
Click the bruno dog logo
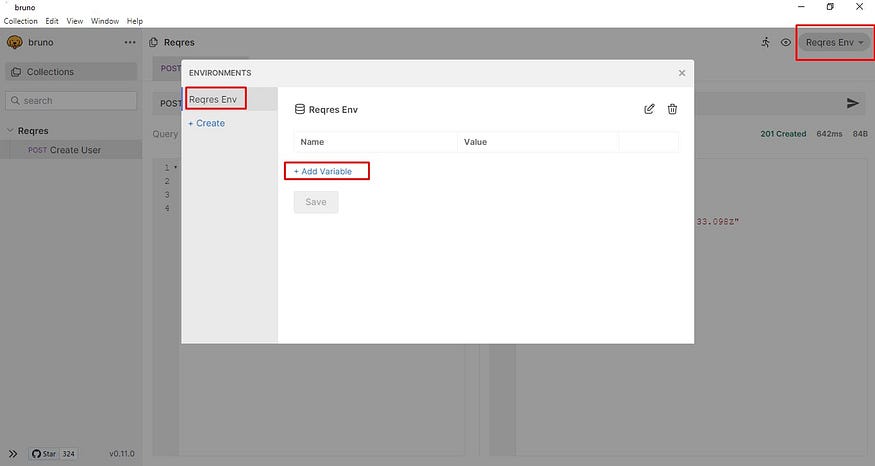point(15,42)
